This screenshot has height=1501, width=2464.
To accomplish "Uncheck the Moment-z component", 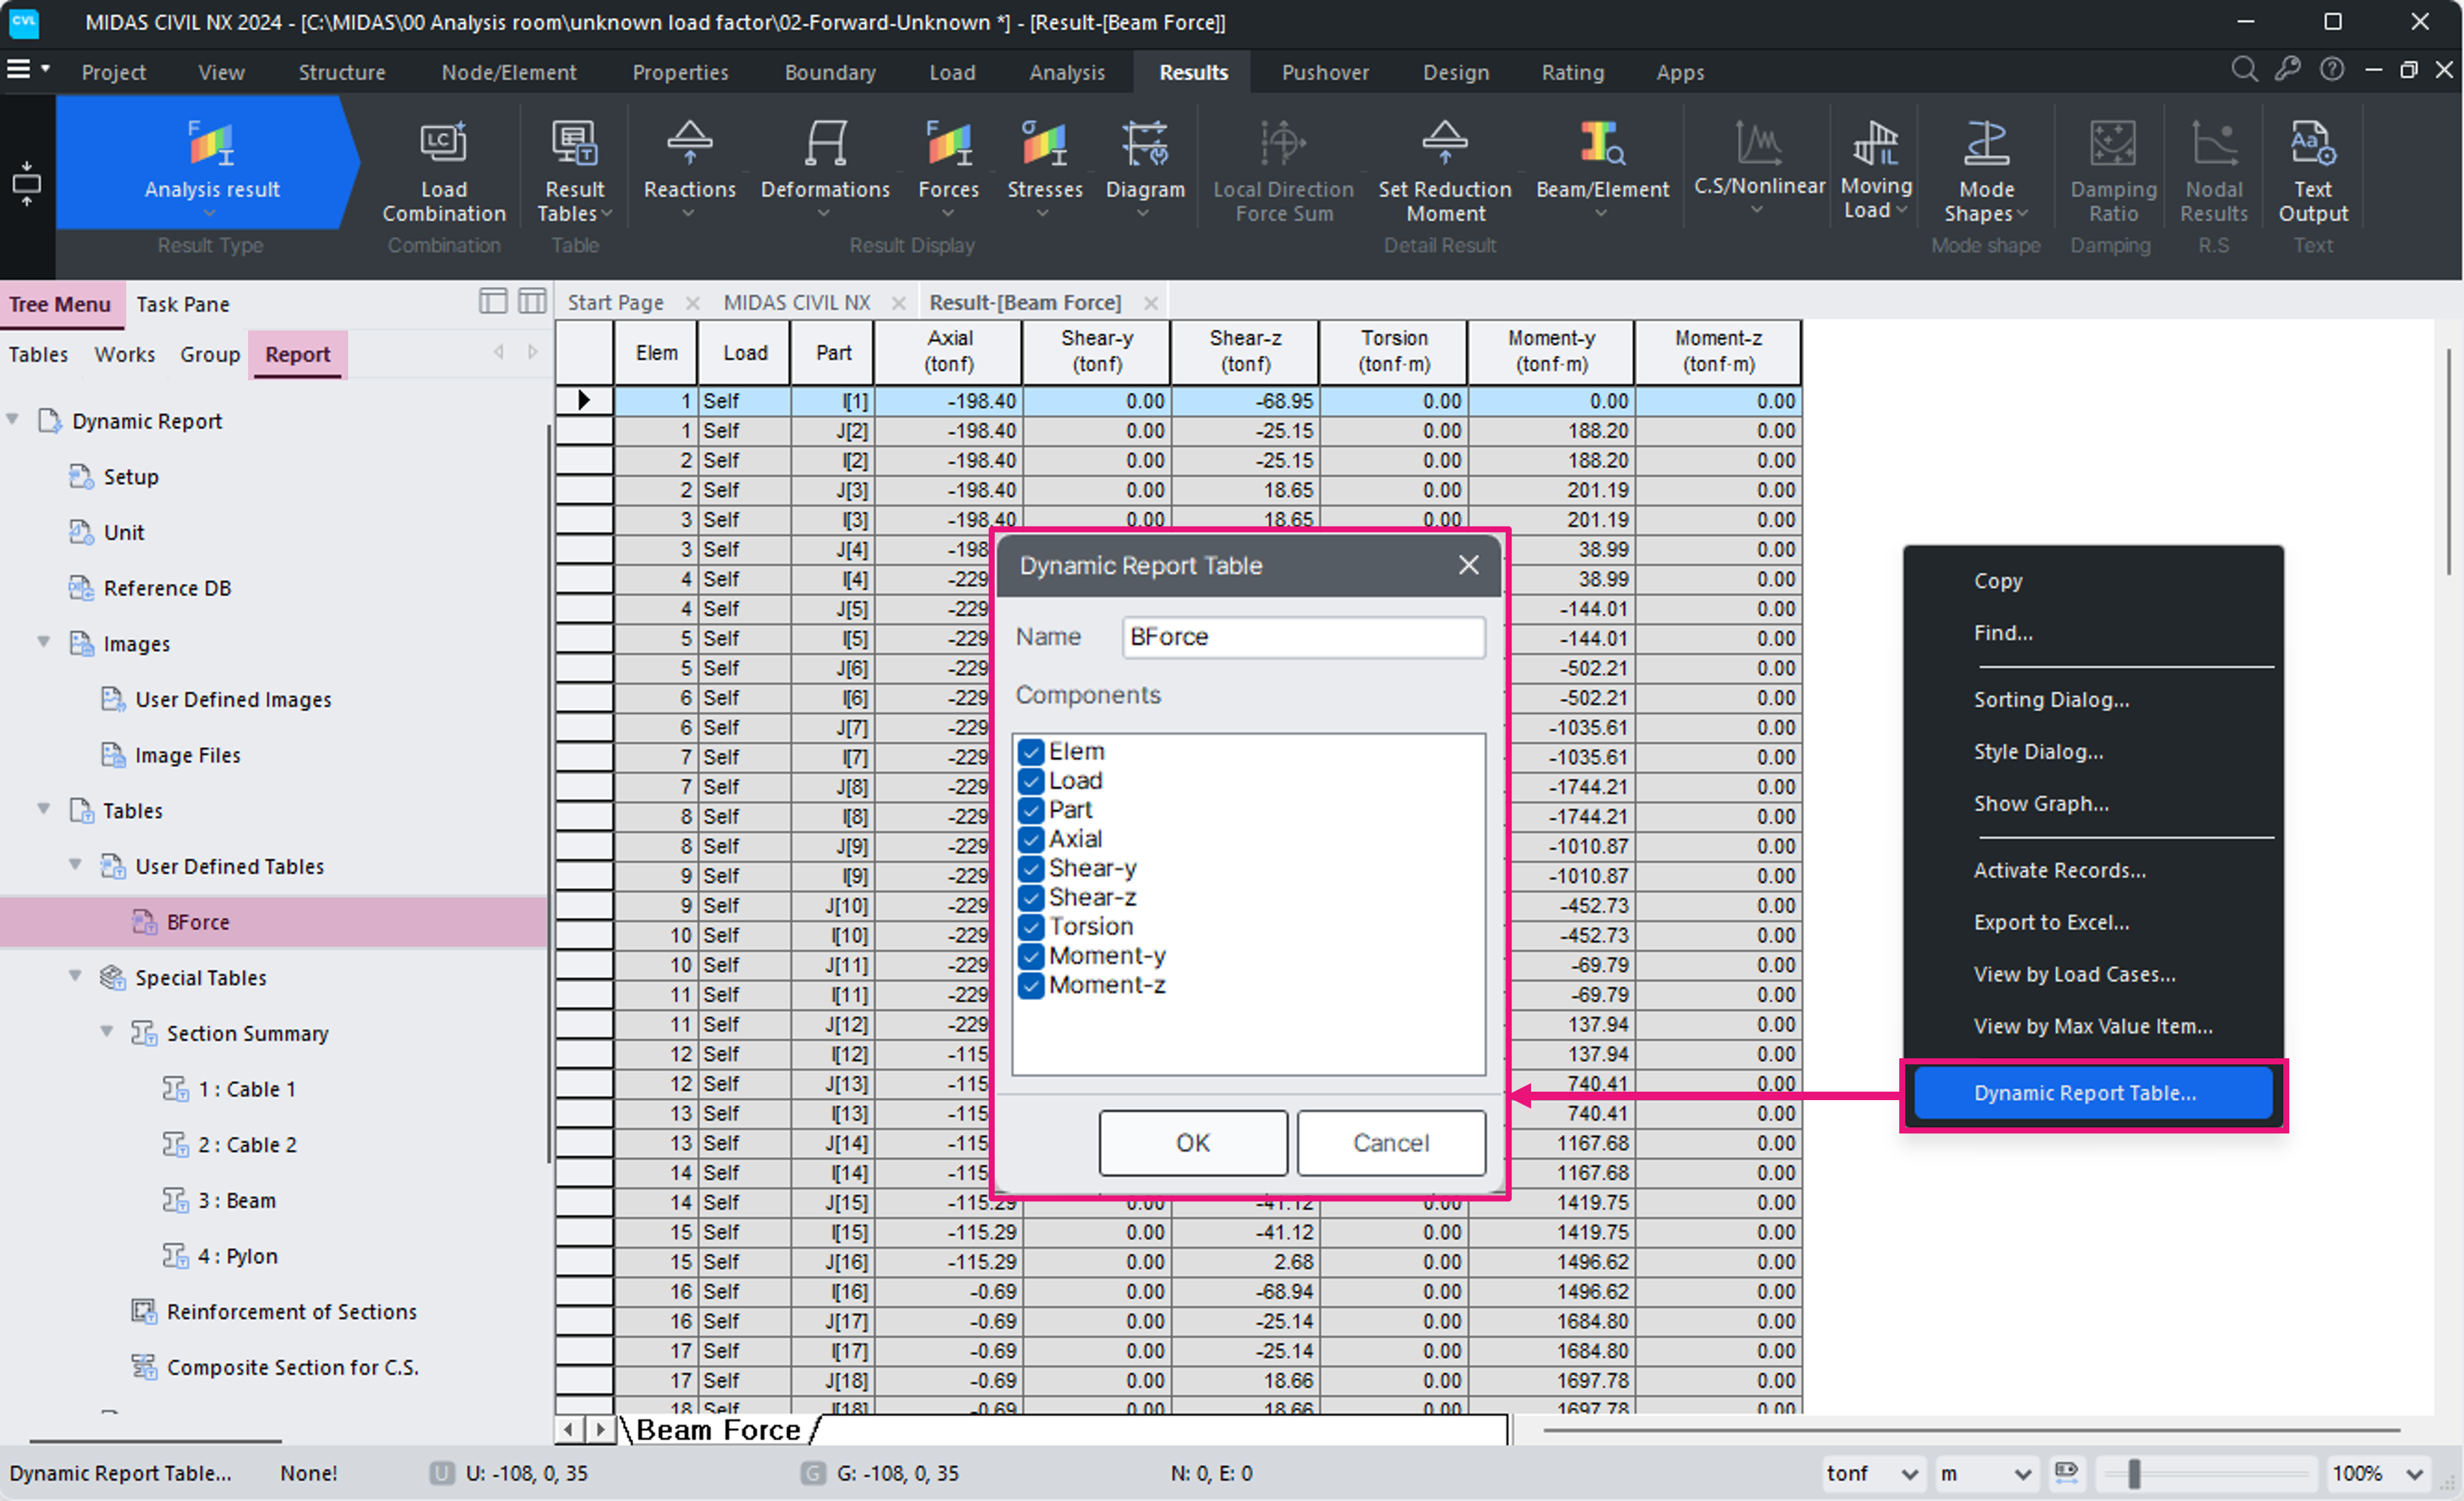I will coord(1031,985).
